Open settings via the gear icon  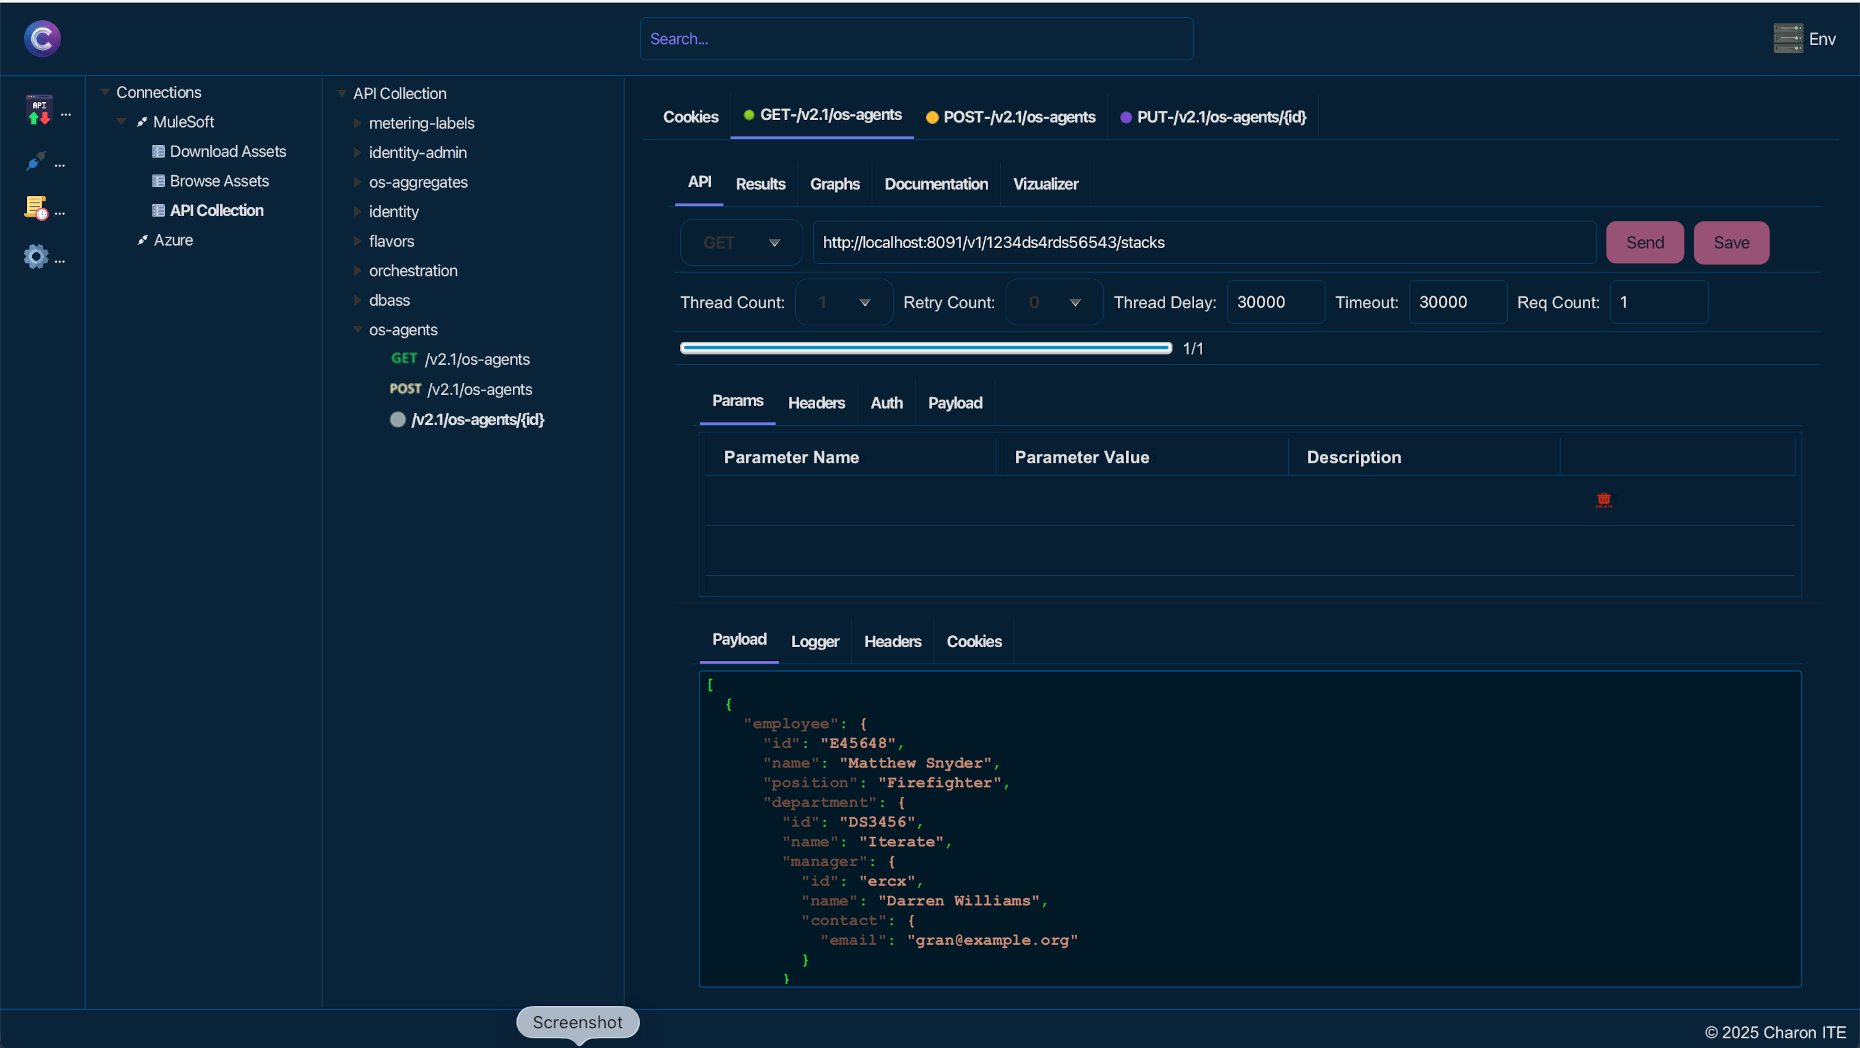[x=36, y=257]
